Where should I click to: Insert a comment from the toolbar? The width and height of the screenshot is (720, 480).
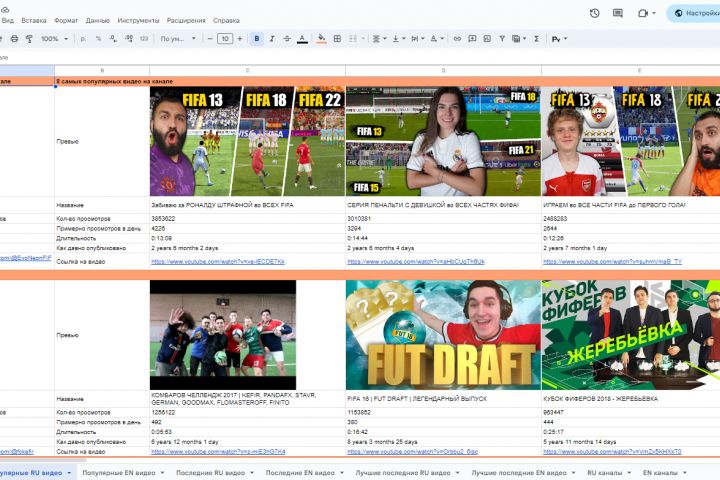point(472,39)
